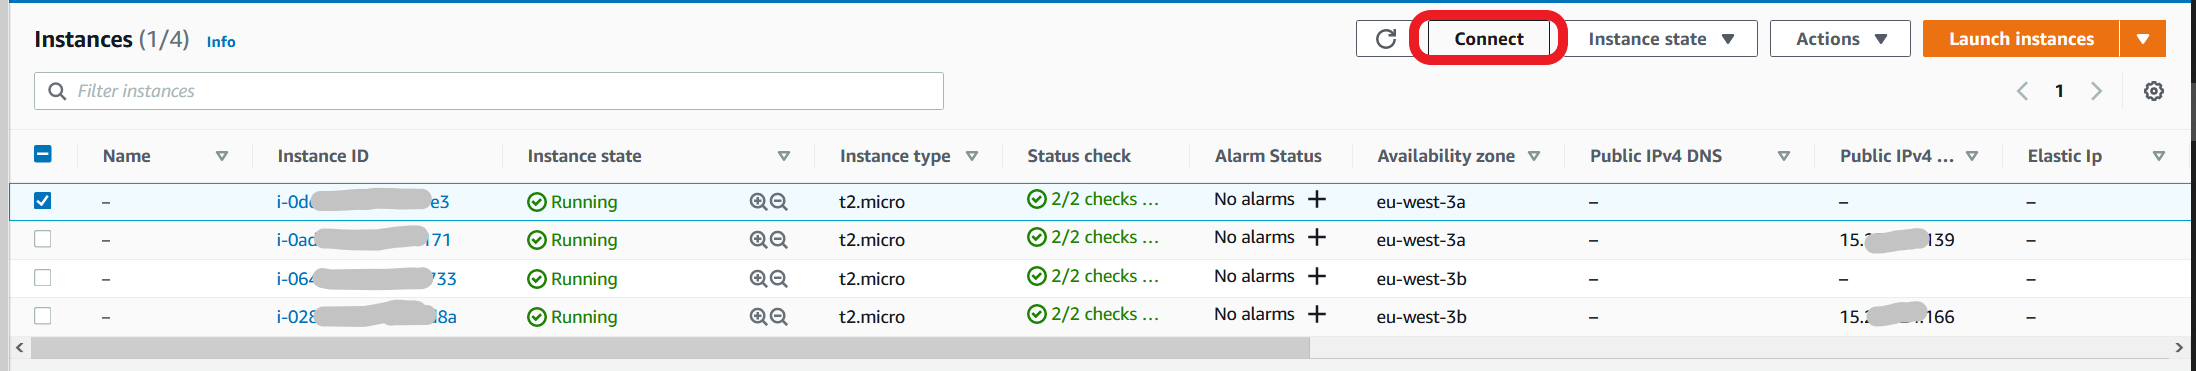Screen dimensions: 2196x371
Task: Open the instance ID ending in 8a
Action: coord(366,317)
